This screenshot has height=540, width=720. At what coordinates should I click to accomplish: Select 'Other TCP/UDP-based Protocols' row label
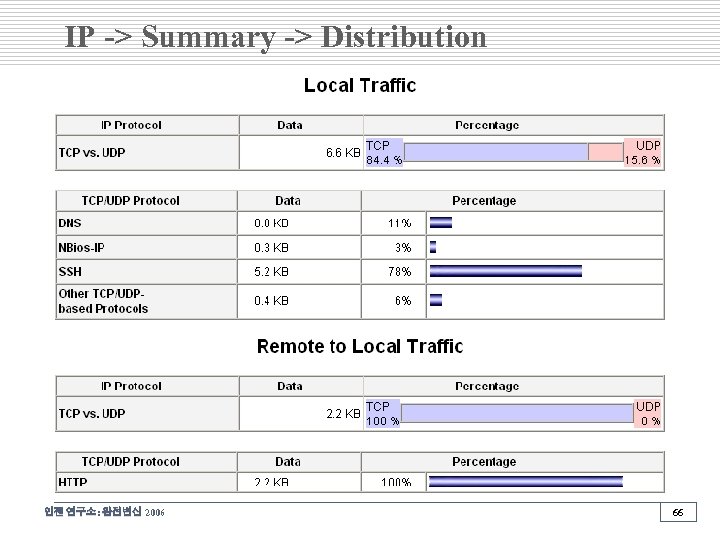coord(103,301)
